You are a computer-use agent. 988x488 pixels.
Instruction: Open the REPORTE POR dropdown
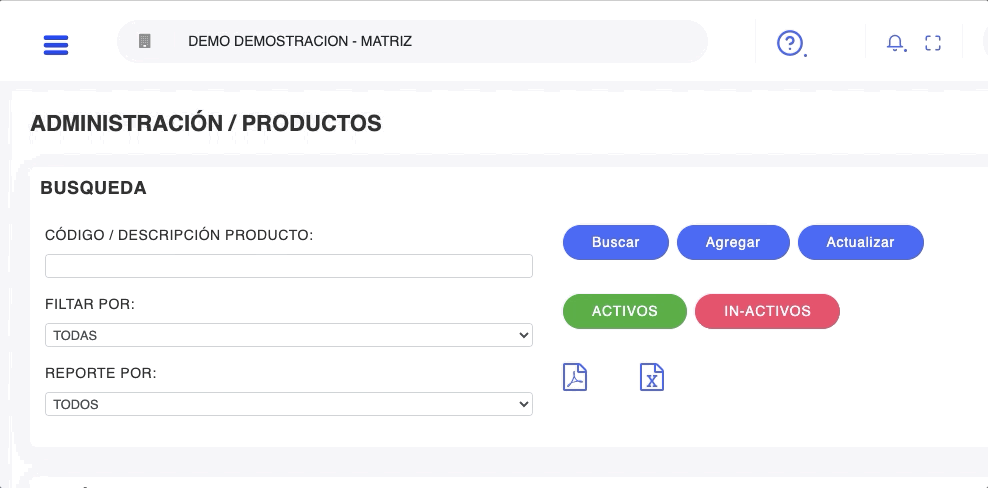tap(288, 404)
